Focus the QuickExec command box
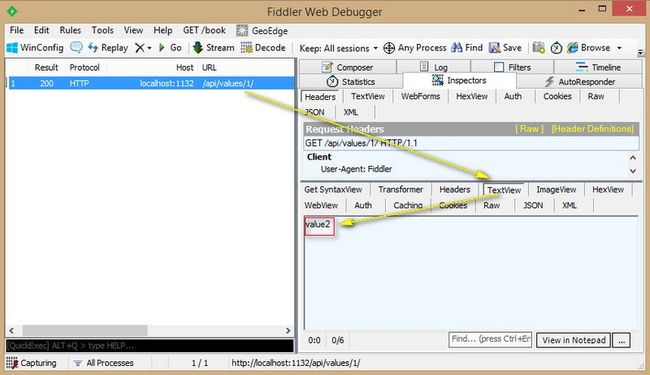The width and height of the screenshot is (650, 375). tap(150, 346)
